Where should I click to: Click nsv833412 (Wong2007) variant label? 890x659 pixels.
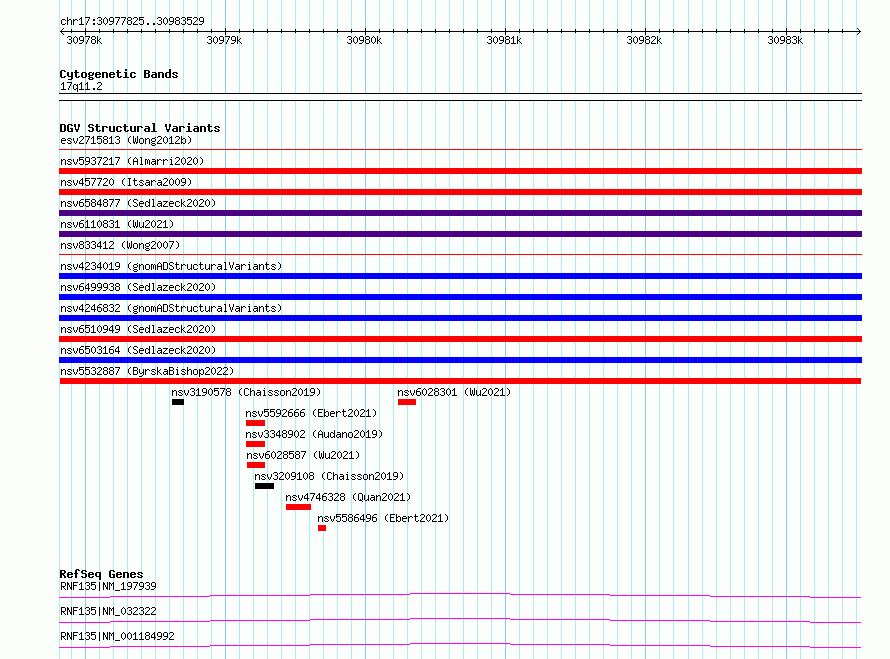[x=120, y=245]
